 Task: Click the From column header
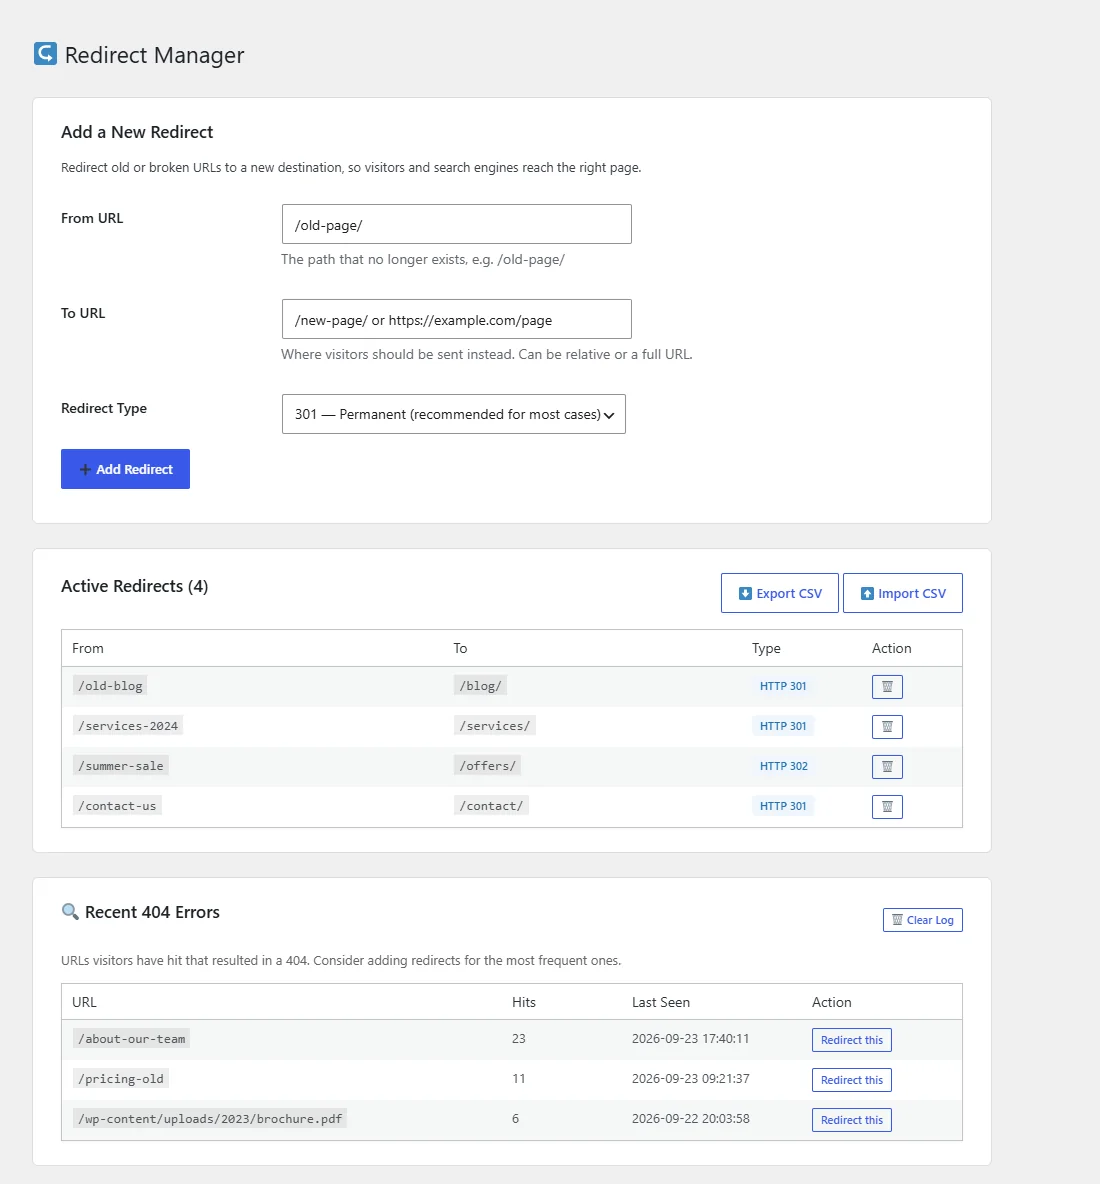tap(88, 648)
